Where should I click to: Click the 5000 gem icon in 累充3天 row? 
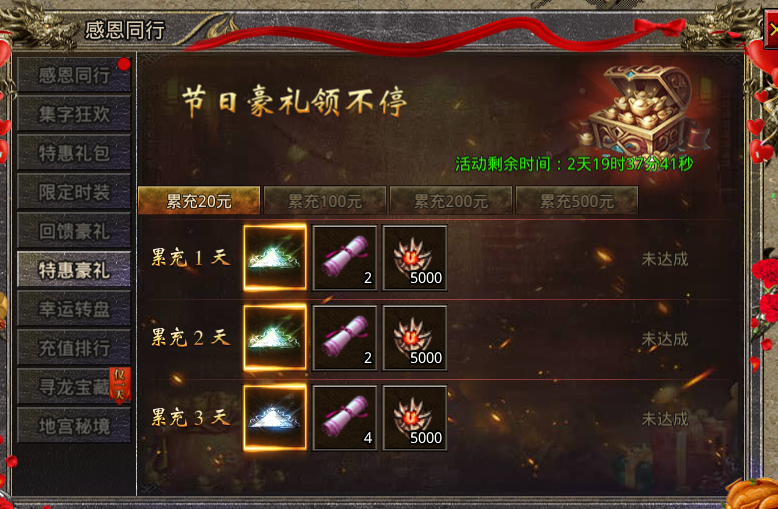coord(415,418)
